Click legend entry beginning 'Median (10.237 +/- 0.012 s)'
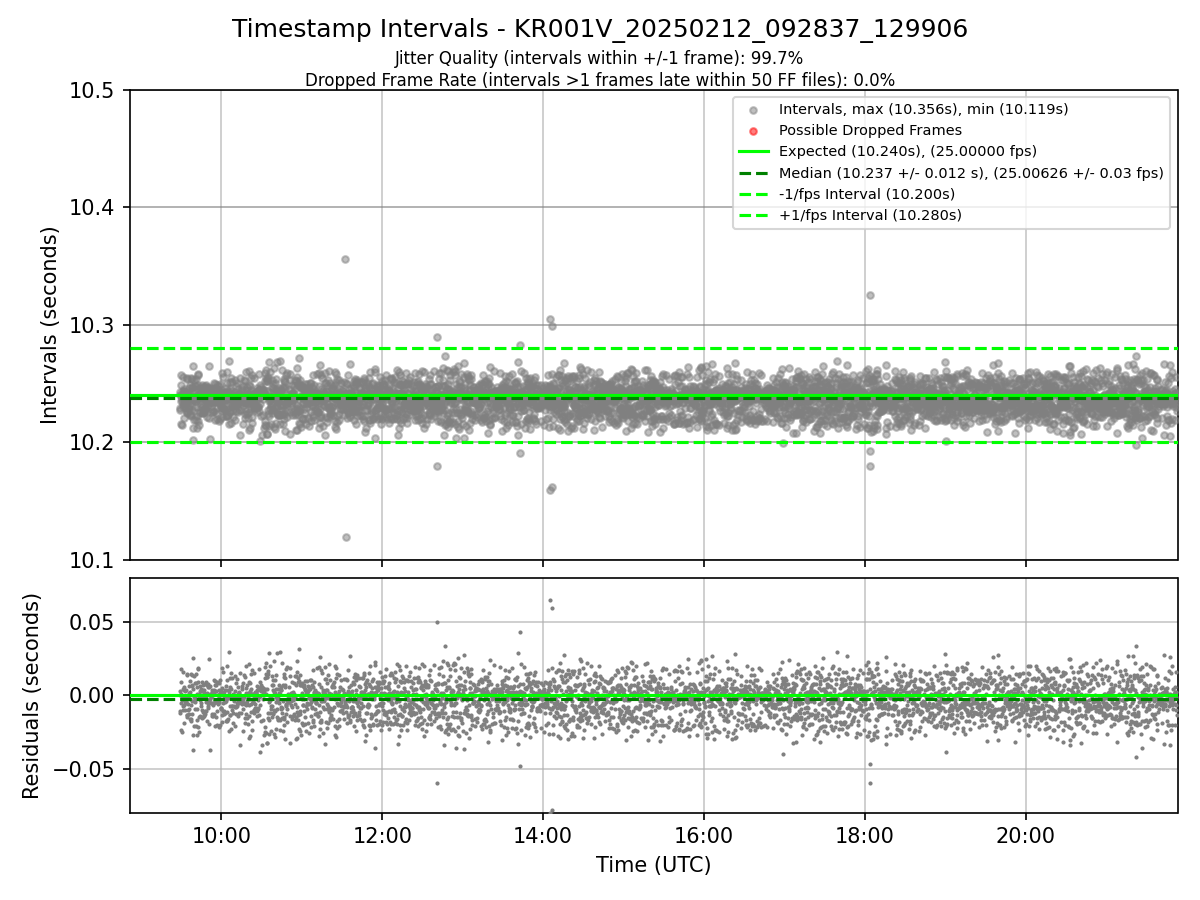The width and height of the screenshot is (1200, 900). coord(971,172)
